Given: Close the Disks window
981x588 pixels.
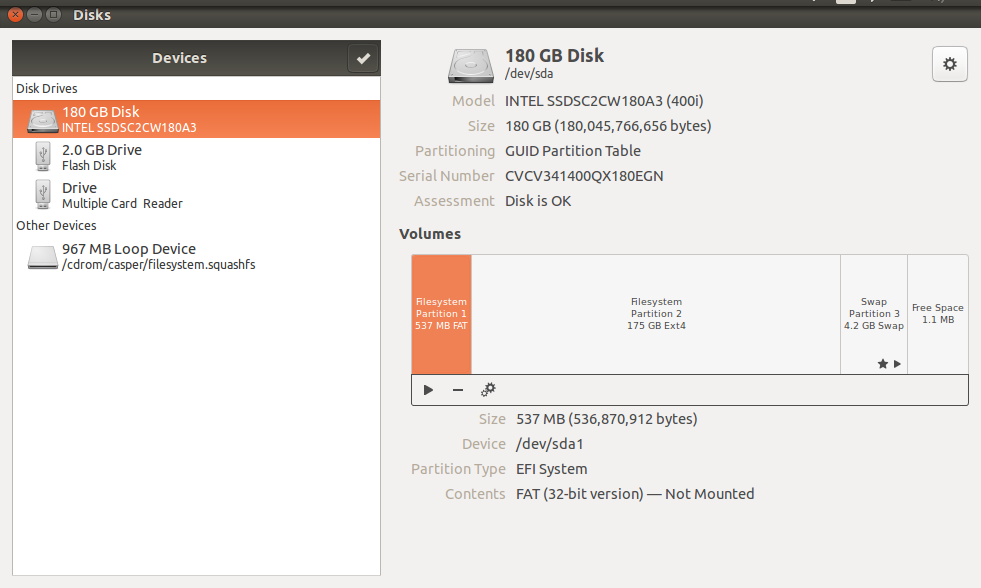Looking at the screenshot, I should [x=16, y=14].
